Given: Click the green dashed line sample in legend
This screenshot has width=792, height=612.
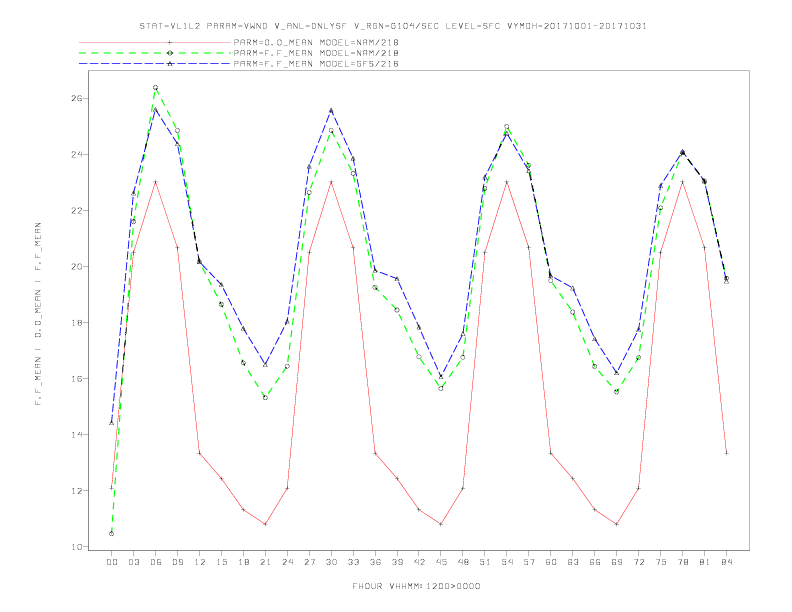Looking at the screenshot, I should (x=155, y=53).
